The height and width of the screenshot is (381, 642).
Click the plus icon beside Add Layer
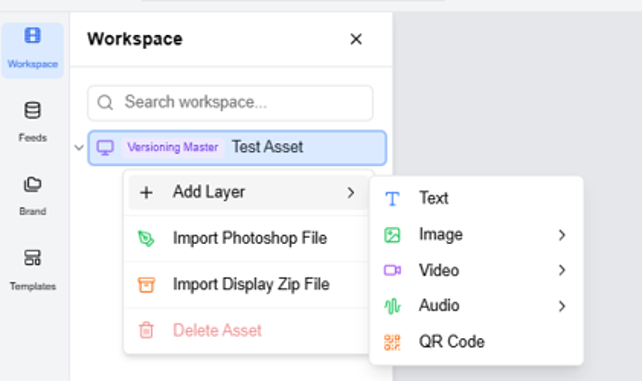[146, 192]
